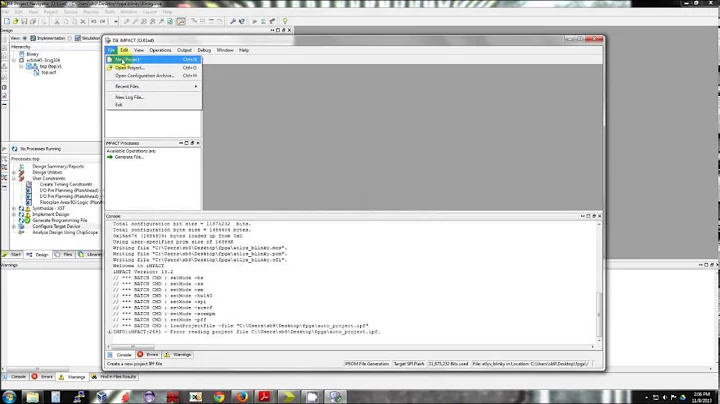Expand Design Utilities process node

click(14, 172)
